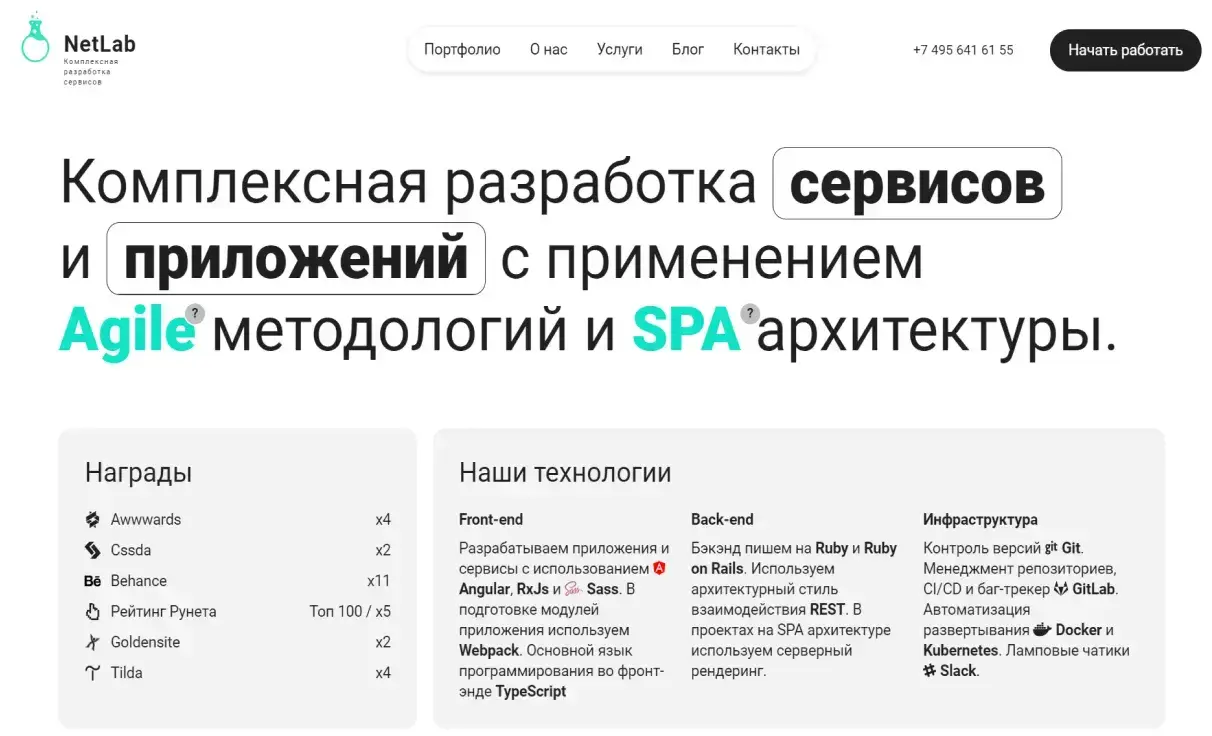Click the bold word RxJs

point(532,589)
